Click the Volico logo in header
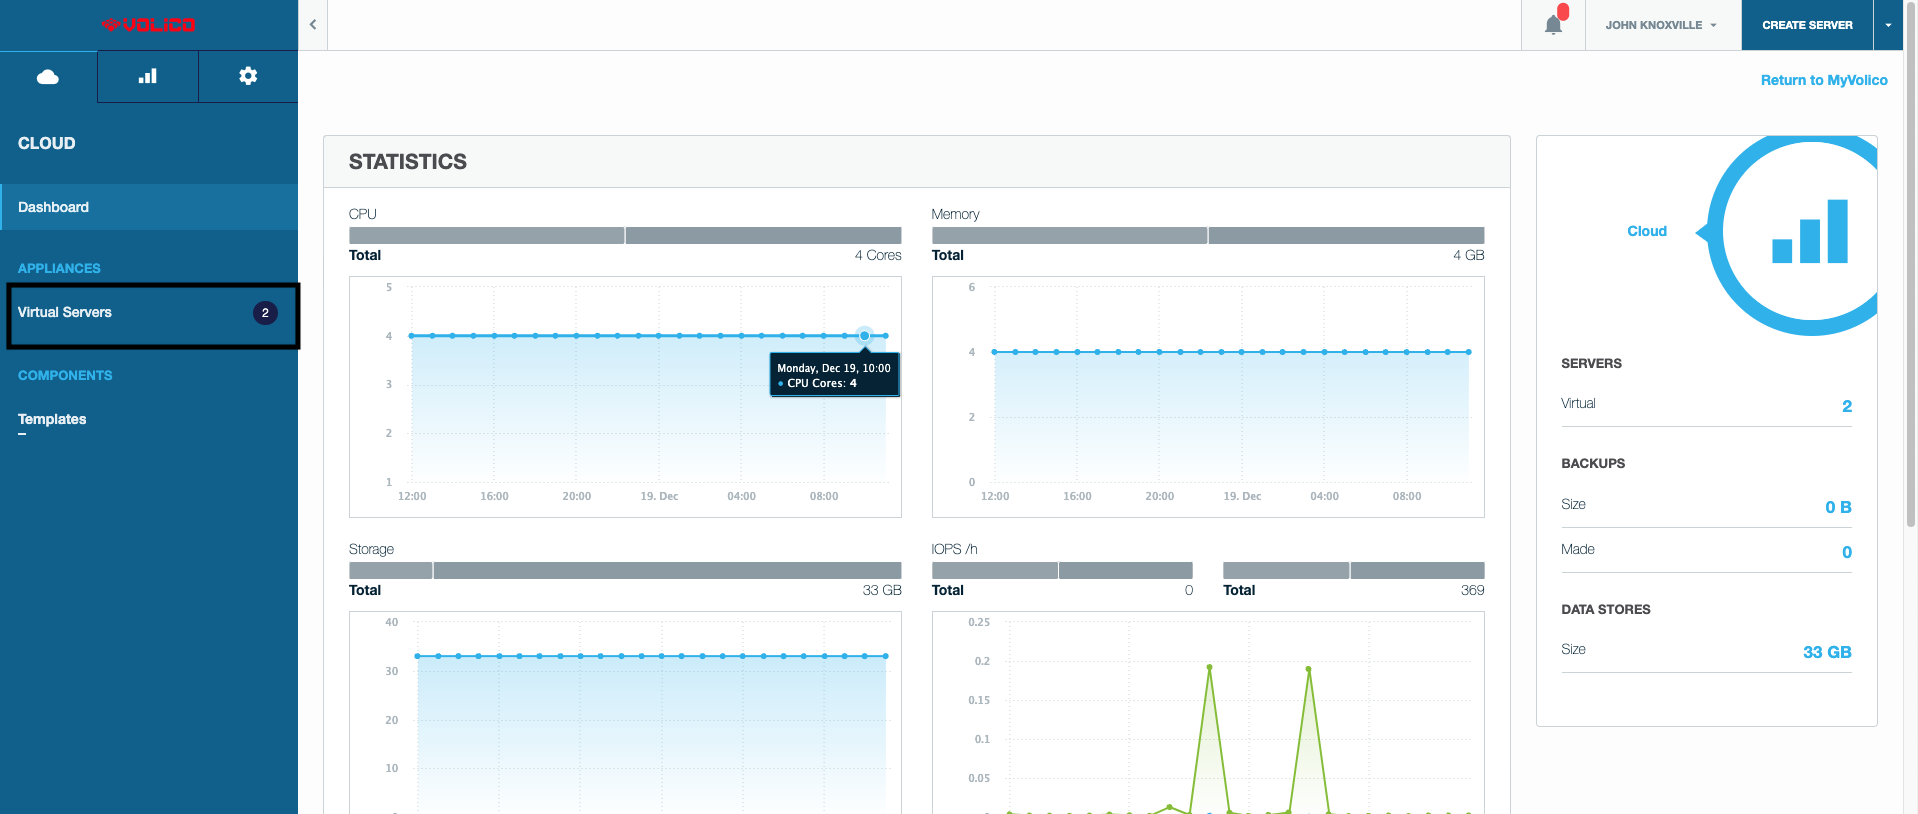The image size is (1918, 814). 148,25
